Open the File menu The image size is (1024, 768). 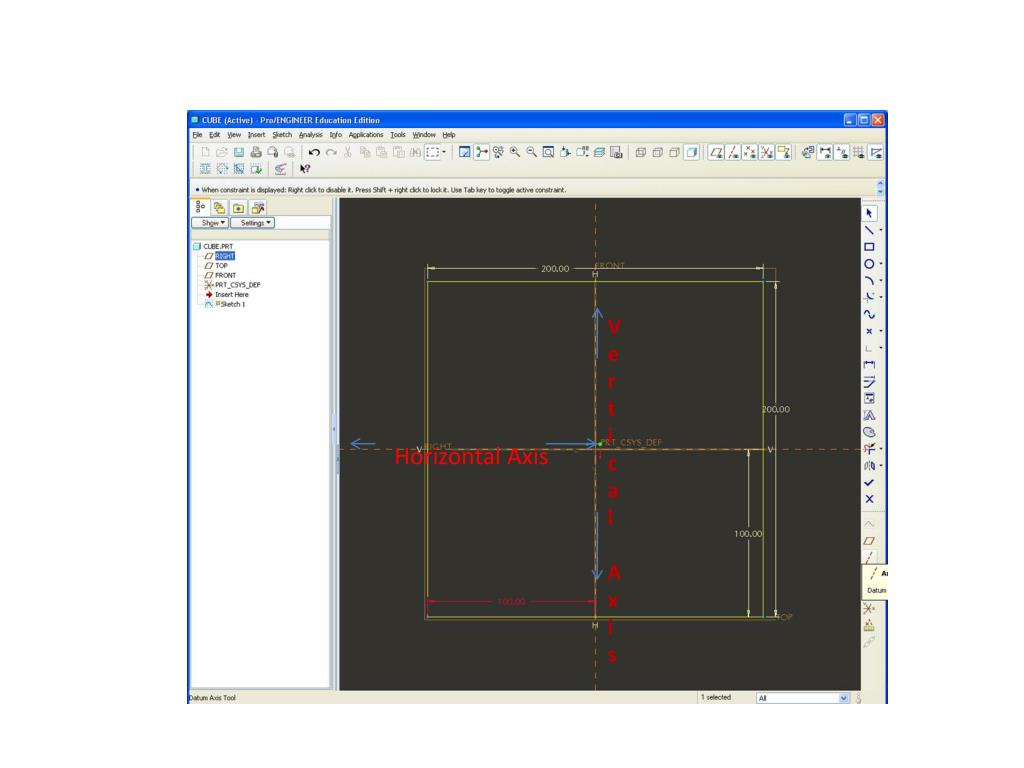197,135
